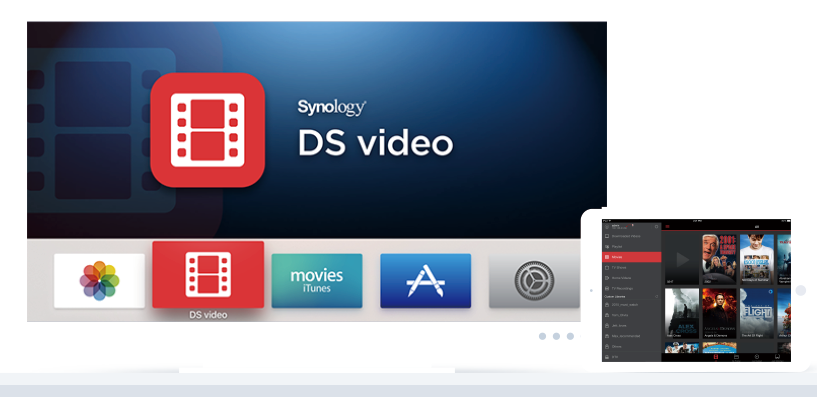Open Home Videos in the iPad sidebar
Screen dimensions: 817x397
tap(632, 278)
